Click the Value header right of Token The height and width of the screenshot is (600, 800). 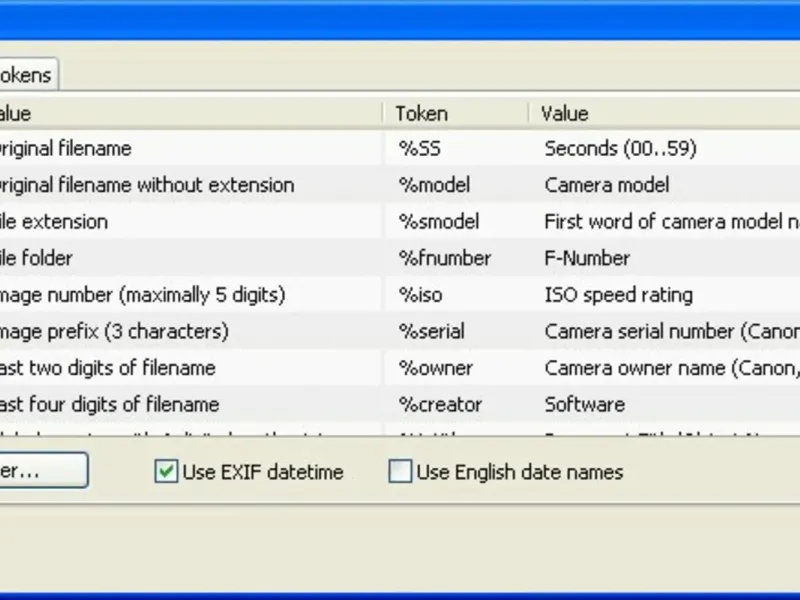tap(565, 113)
